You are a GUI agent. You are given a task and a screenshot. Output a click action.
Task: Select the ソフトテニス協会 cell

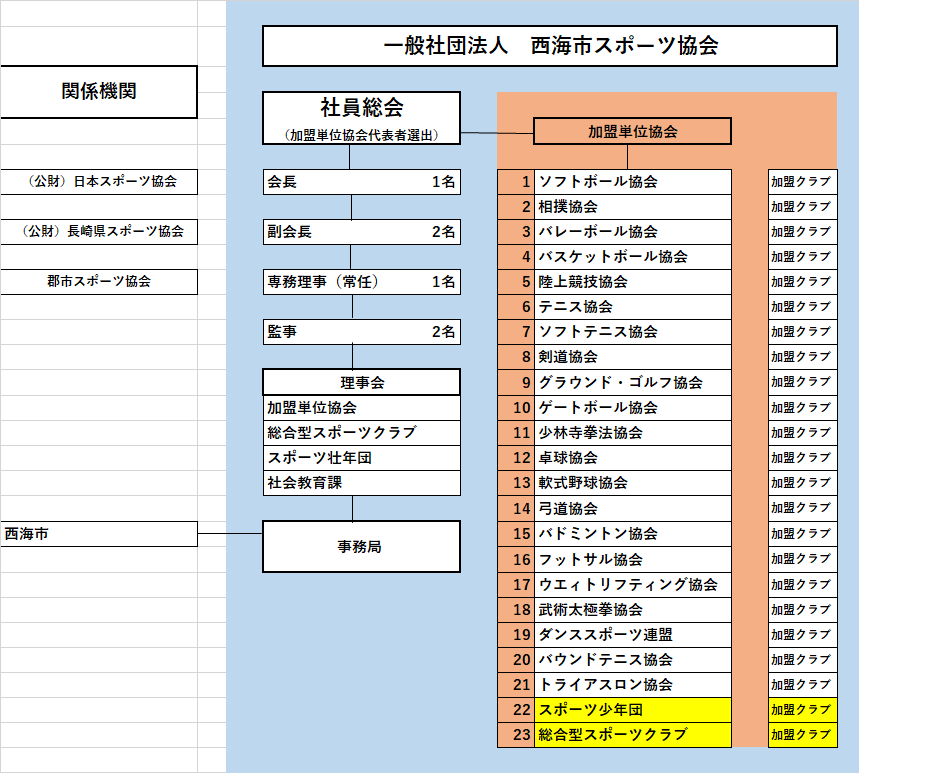tap(633, 332)
